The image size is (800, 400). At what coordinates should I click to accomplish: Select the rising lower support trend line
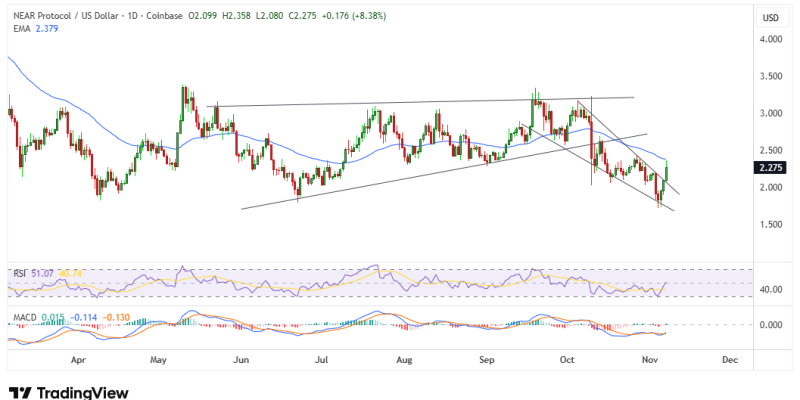click(x=400, y=178)
